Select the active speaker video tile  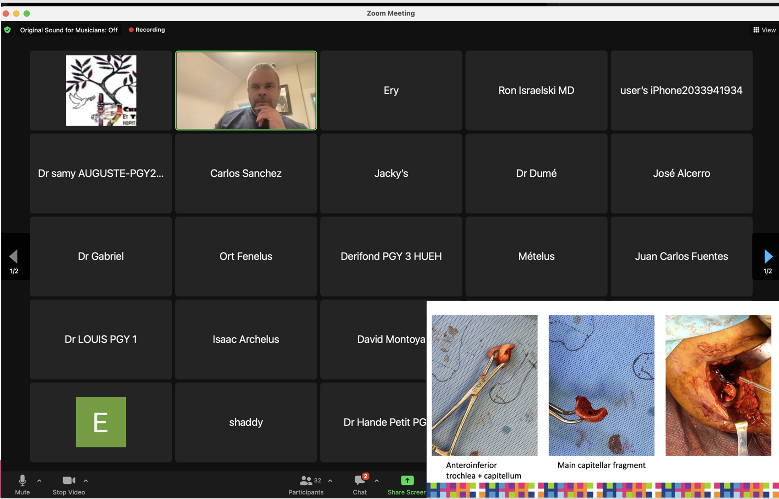pyautogui.click(x=246, y=90)
